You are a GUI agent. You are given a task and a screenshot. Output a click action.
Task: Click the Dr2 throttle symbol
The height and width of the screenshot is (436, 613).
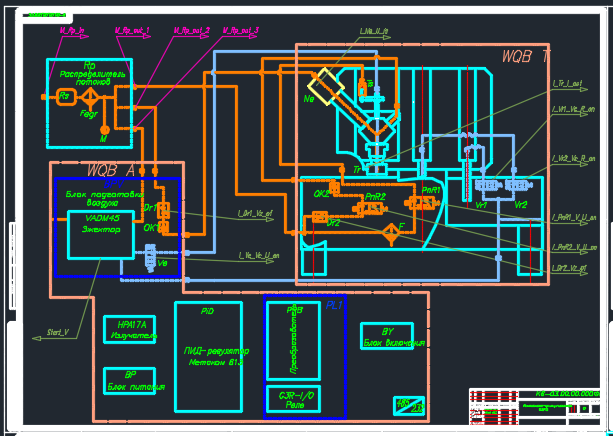[x=320, y=217]
